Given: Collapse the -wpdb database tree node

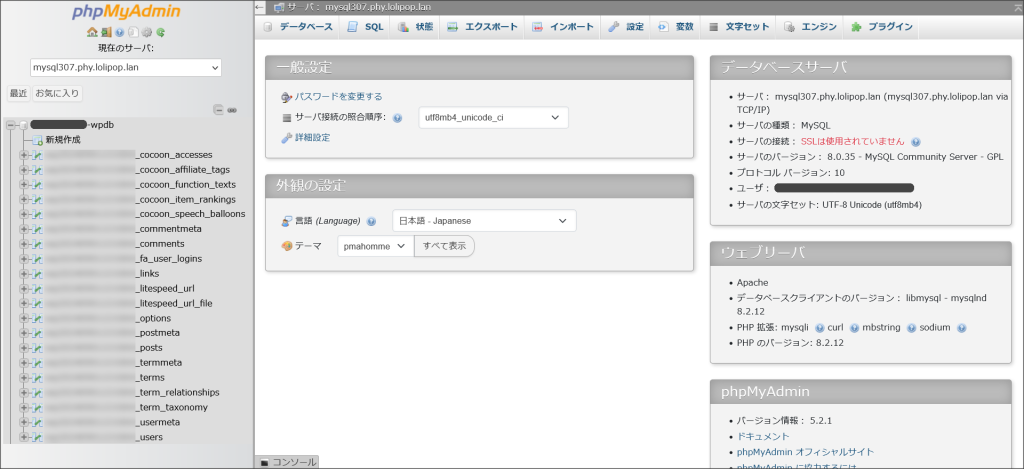Looking at the screenshot, I should (10, 125).
